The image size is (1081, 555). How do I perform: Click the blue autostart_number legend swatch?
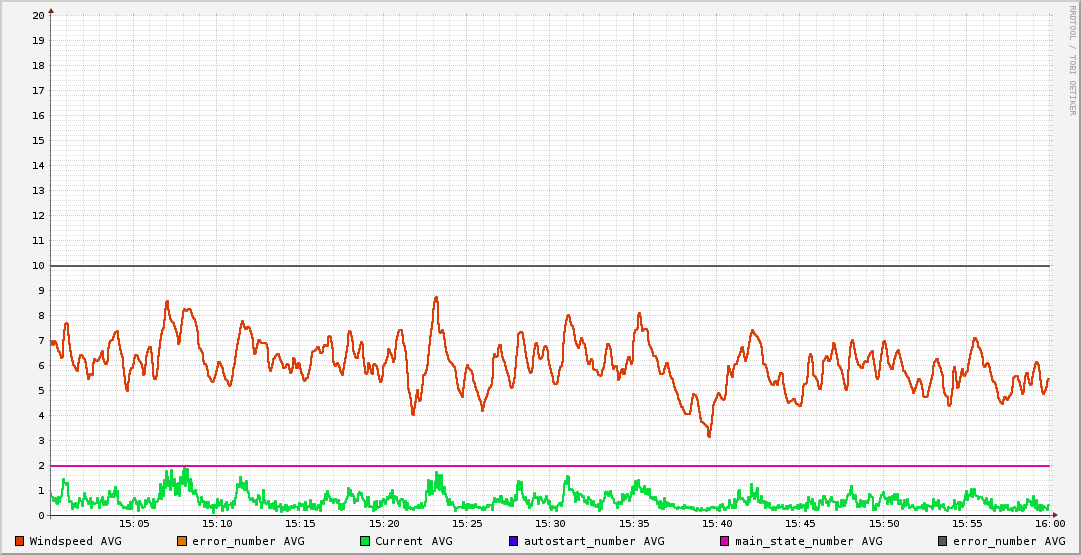click(x=514, y=541)
